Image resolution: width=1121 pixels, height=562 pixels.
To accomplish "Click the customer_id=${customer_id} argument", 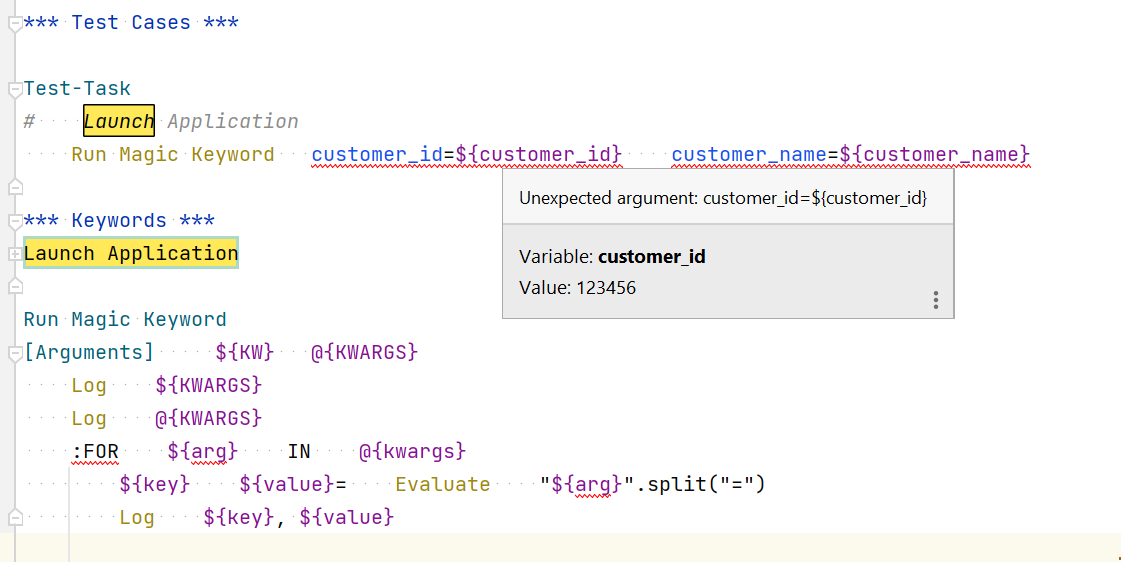I will 467,155.
